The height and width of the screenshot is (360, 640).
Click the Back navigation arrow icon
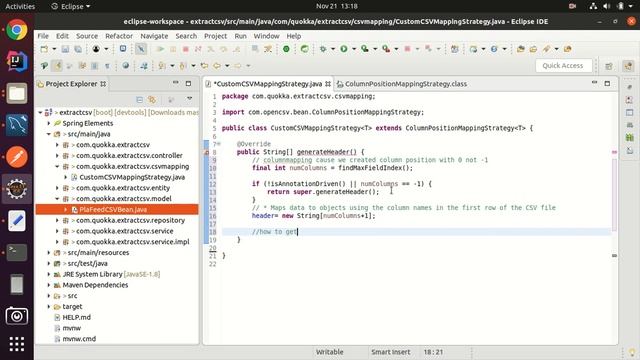point(217,65)
